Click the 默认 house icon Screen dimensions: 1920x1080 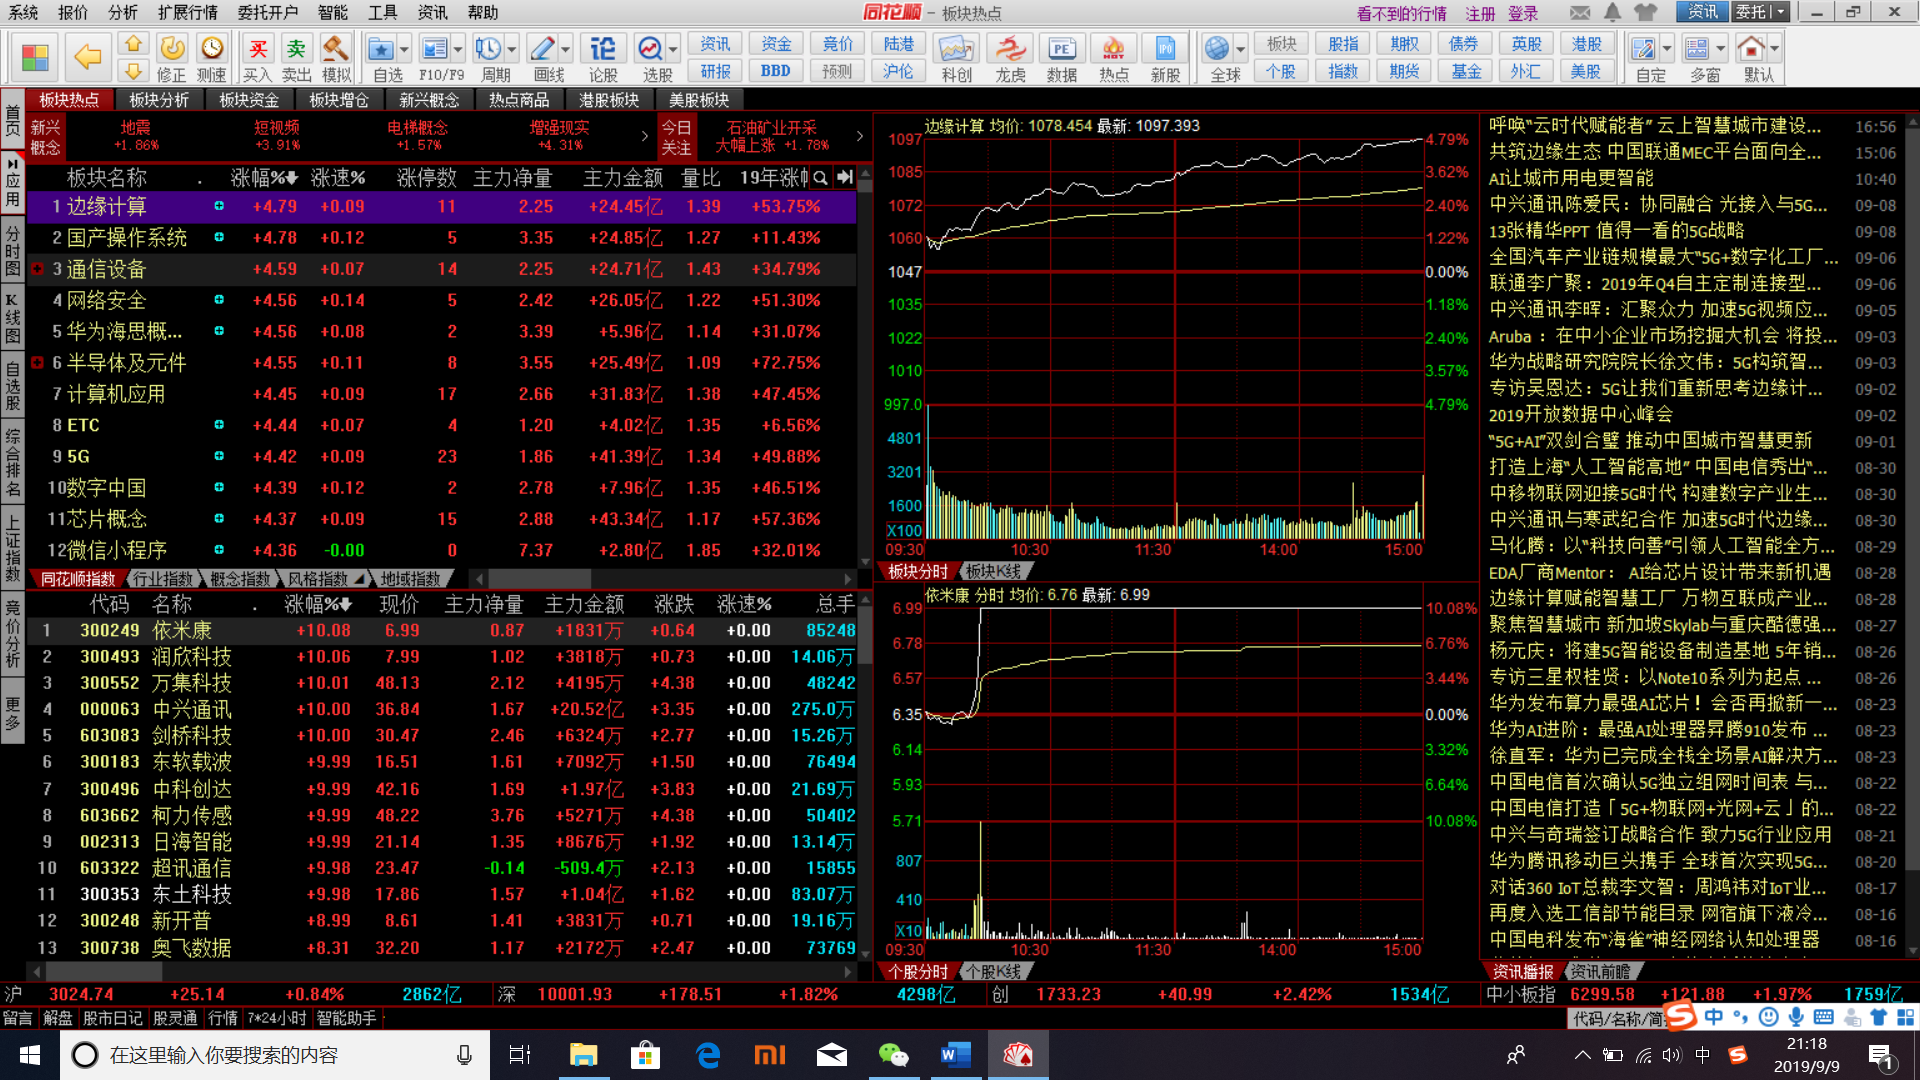(1751, 49)
